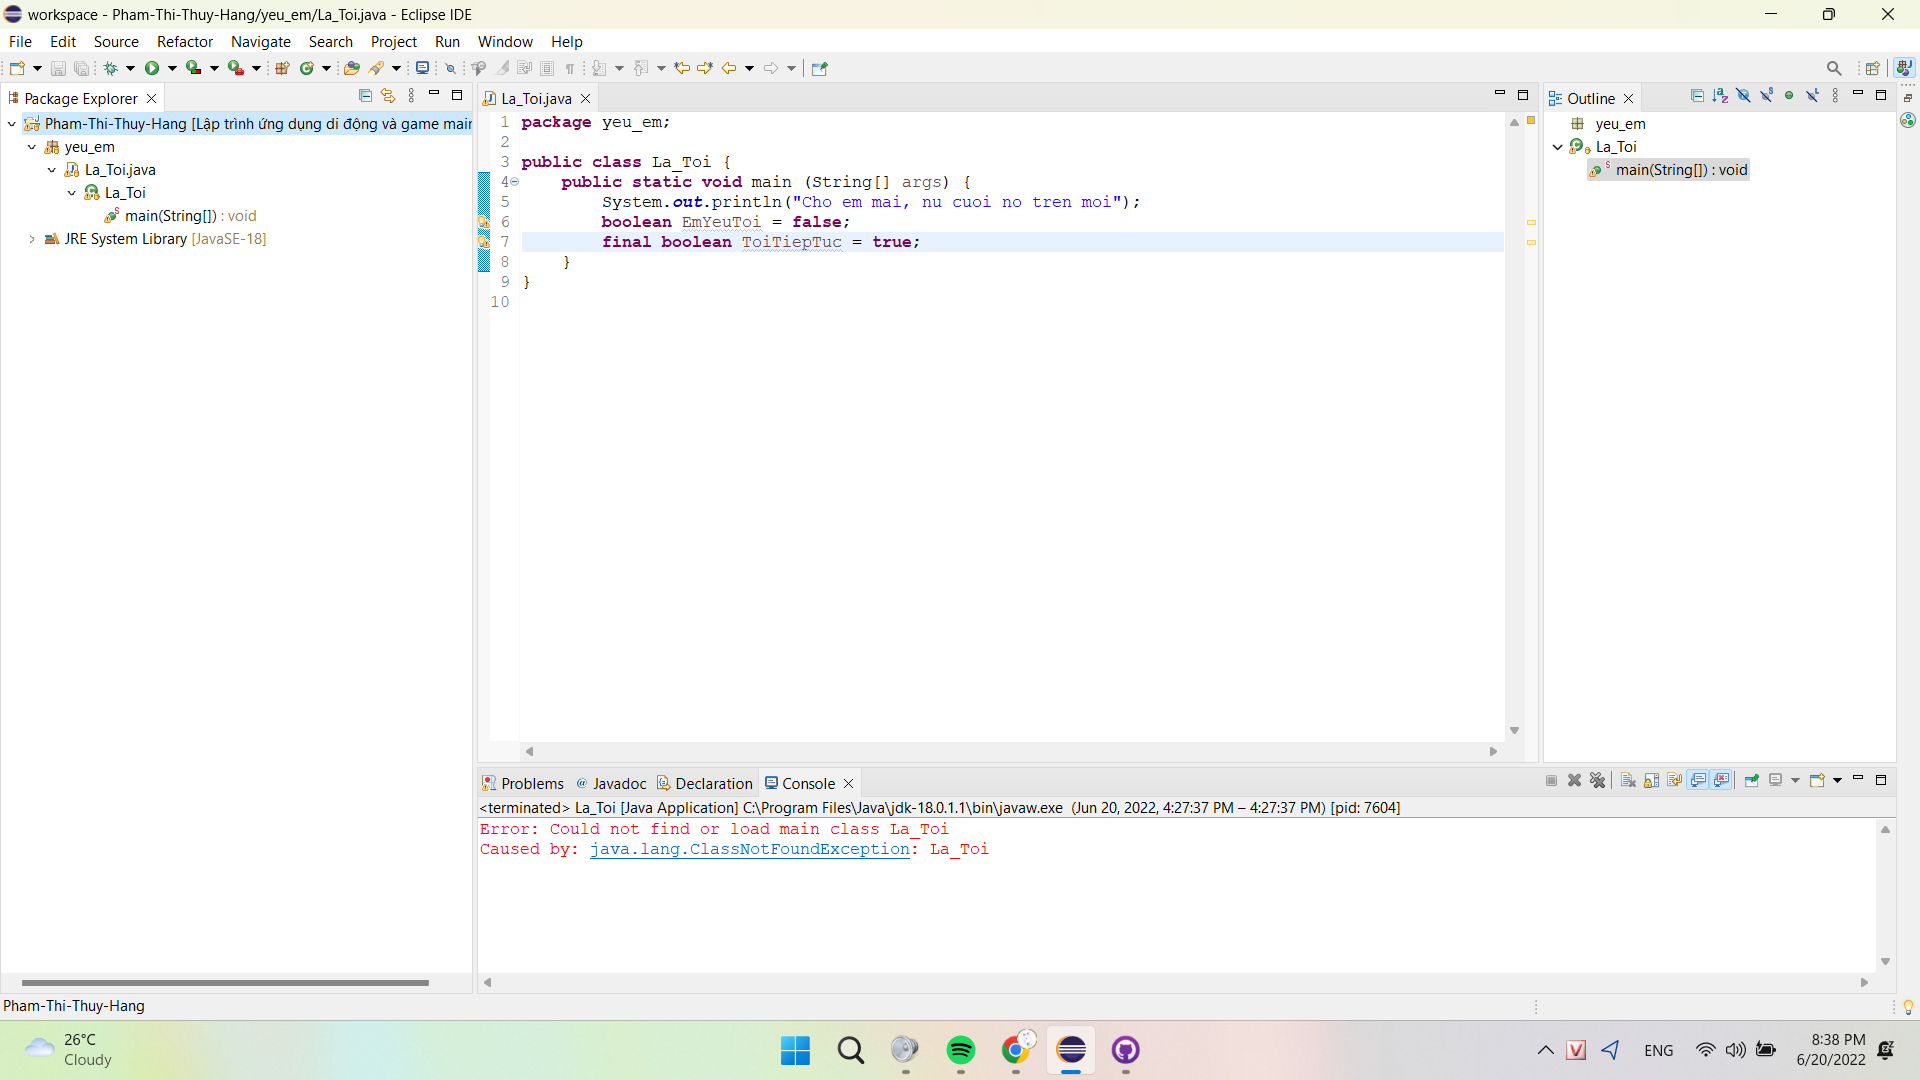Expand the JRE System Library node
The height and width of the screenshot is (1080, 1920).
(30, 239)
